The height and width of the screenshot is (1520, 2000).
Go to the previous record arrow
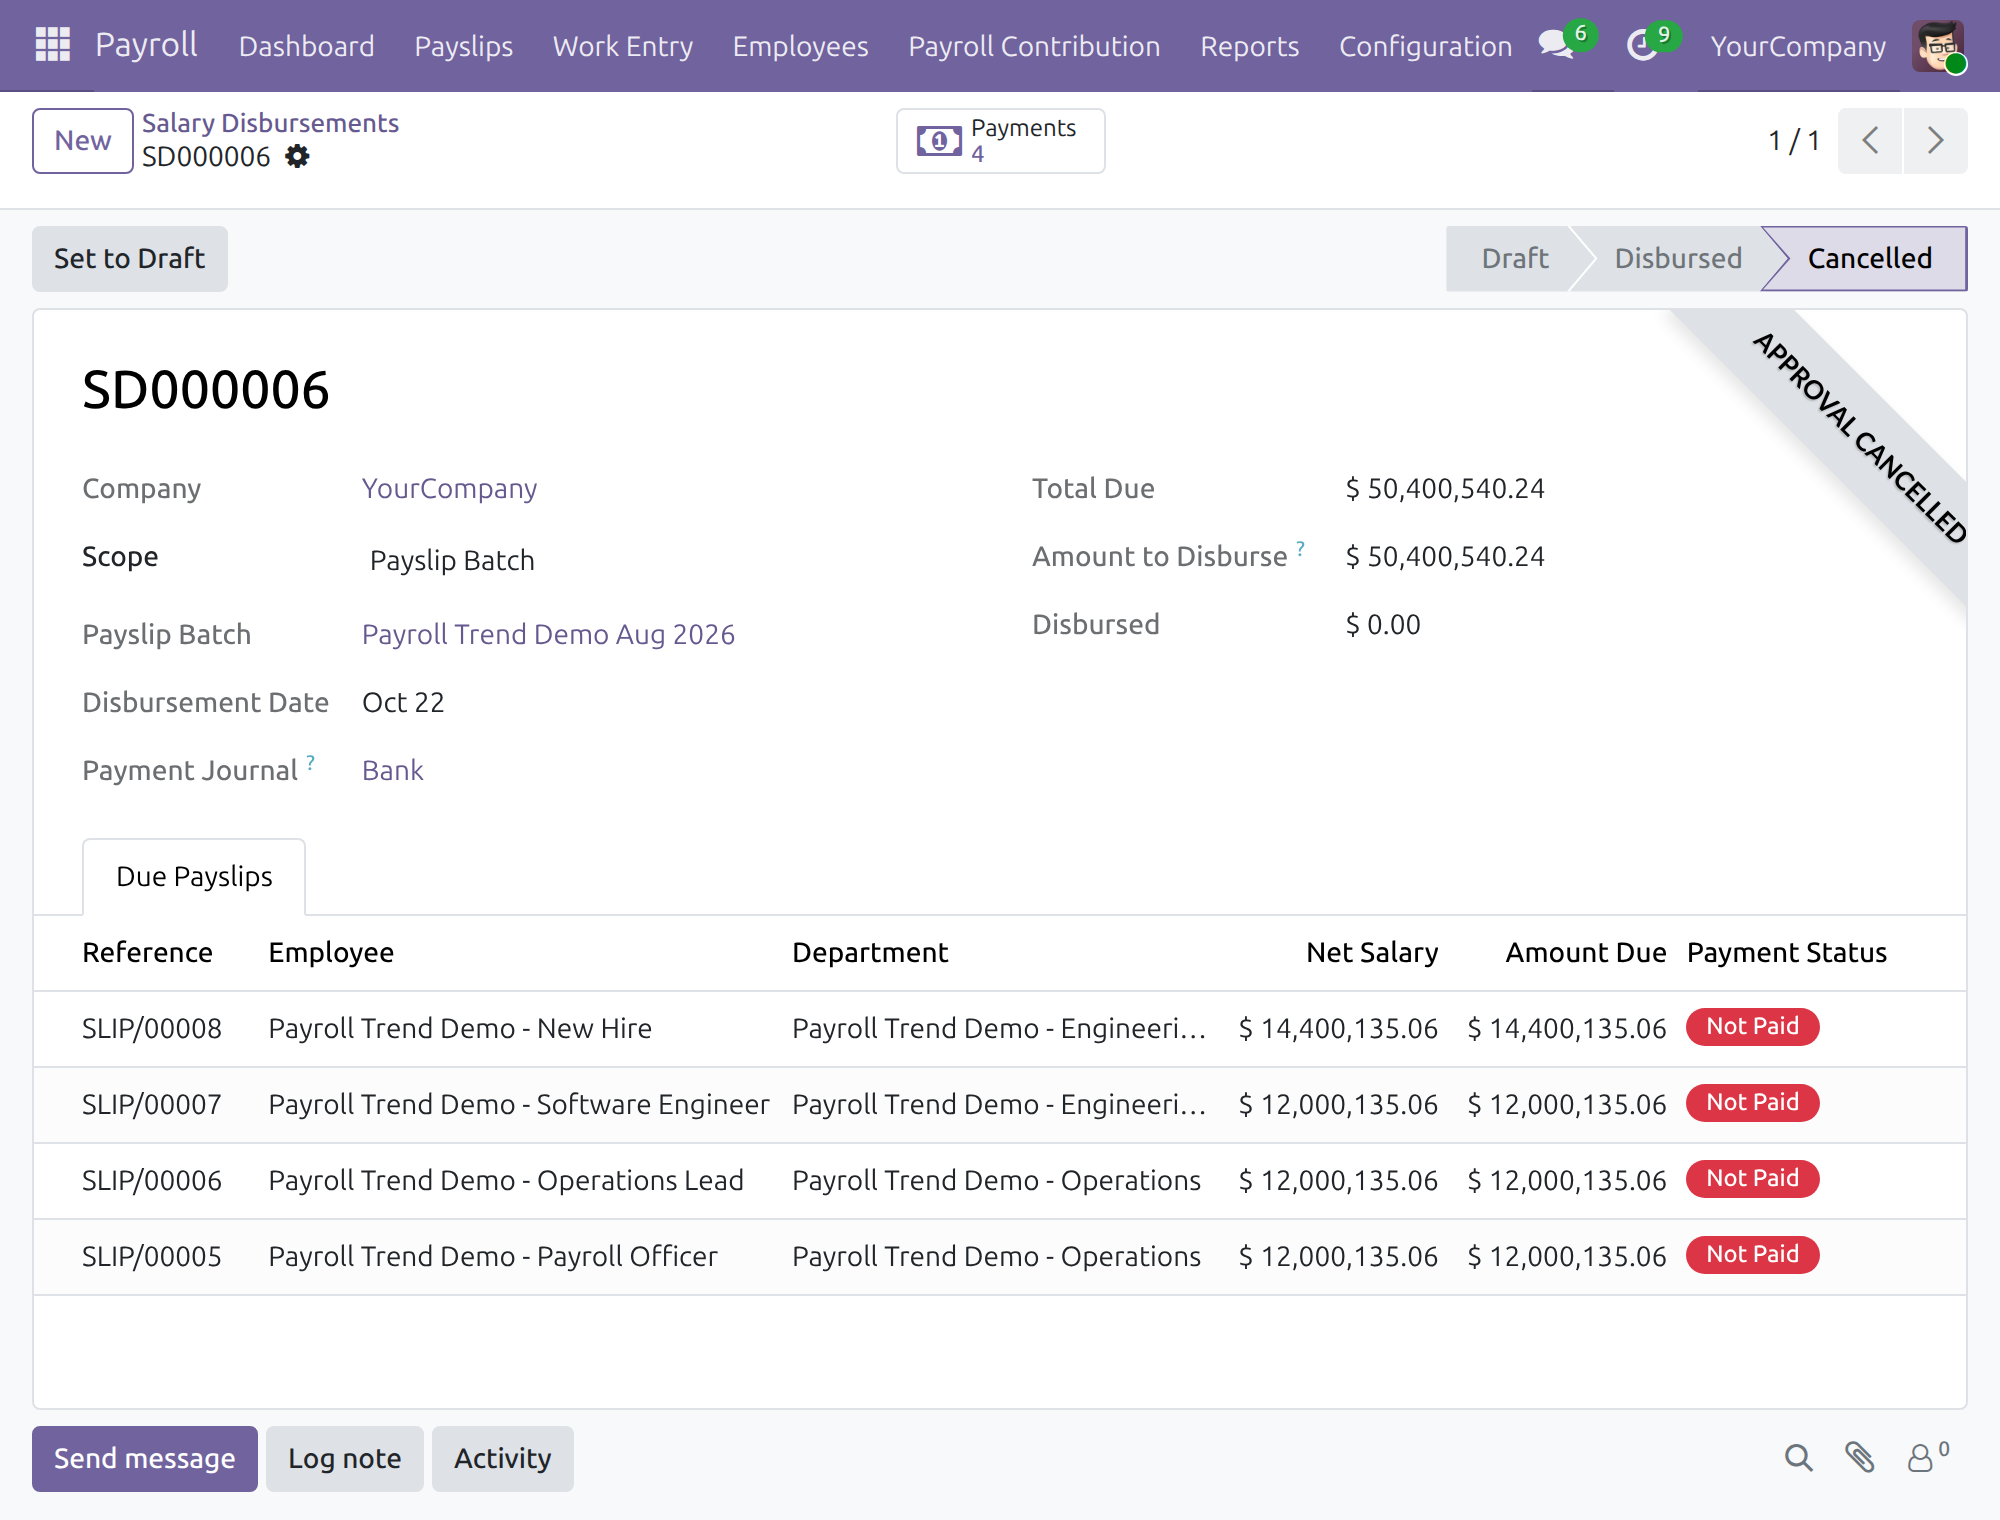tap(1870, 141)
